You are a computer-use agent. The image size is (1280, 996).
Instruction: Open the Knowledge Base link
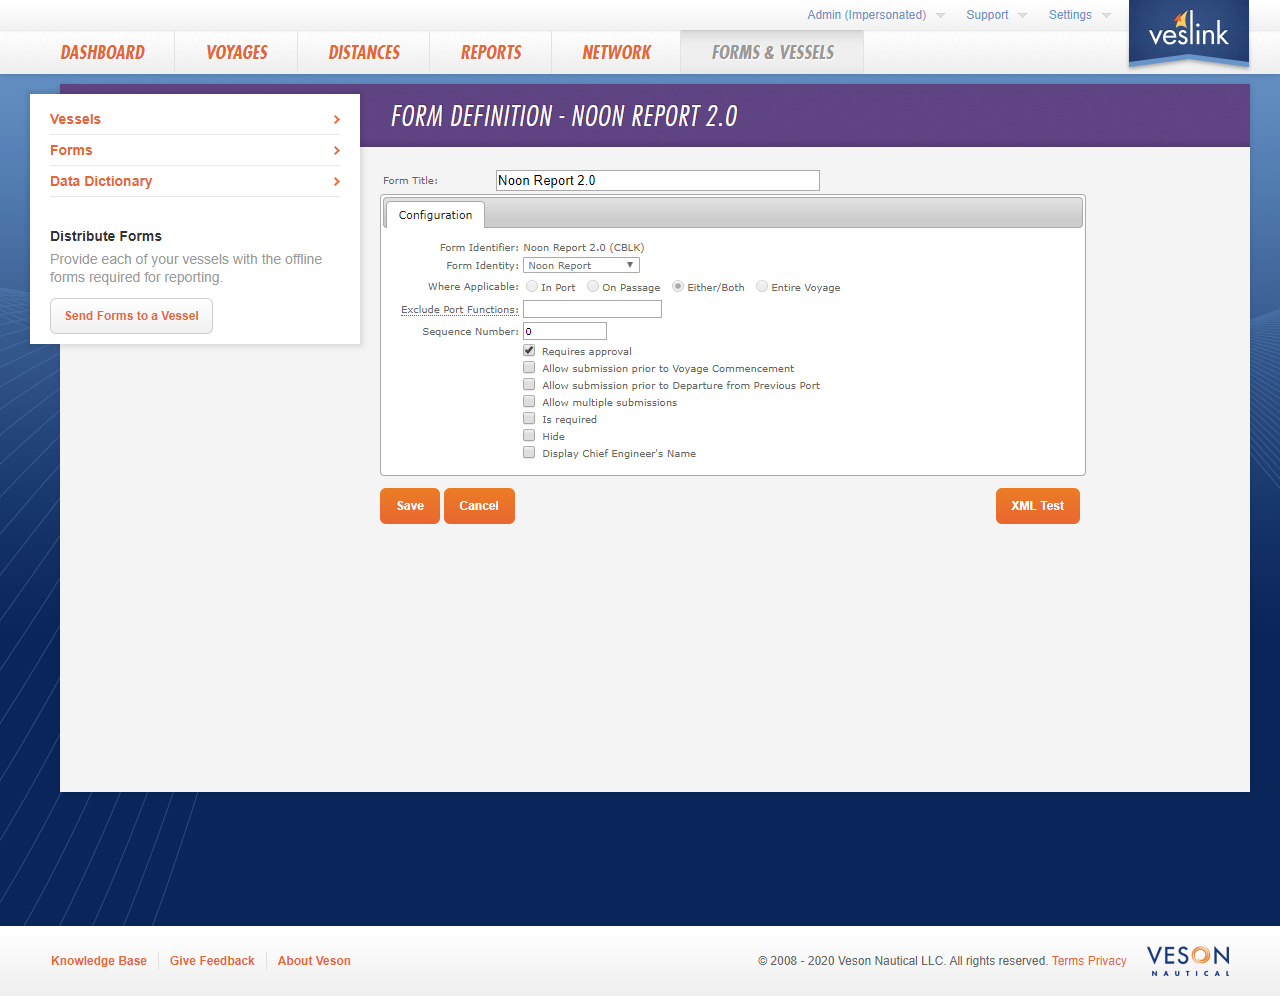point(98,960)
